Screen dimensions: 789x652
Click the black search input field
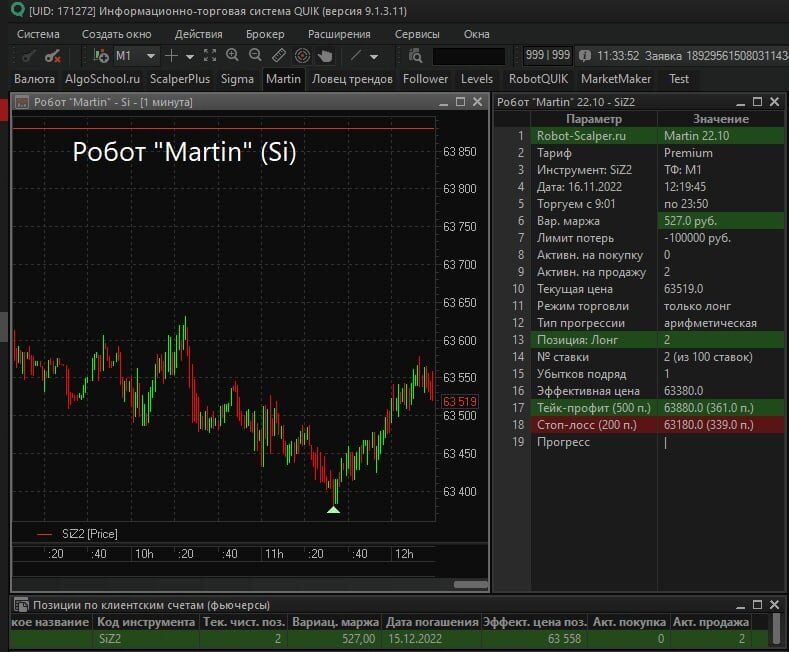(468, 56)
